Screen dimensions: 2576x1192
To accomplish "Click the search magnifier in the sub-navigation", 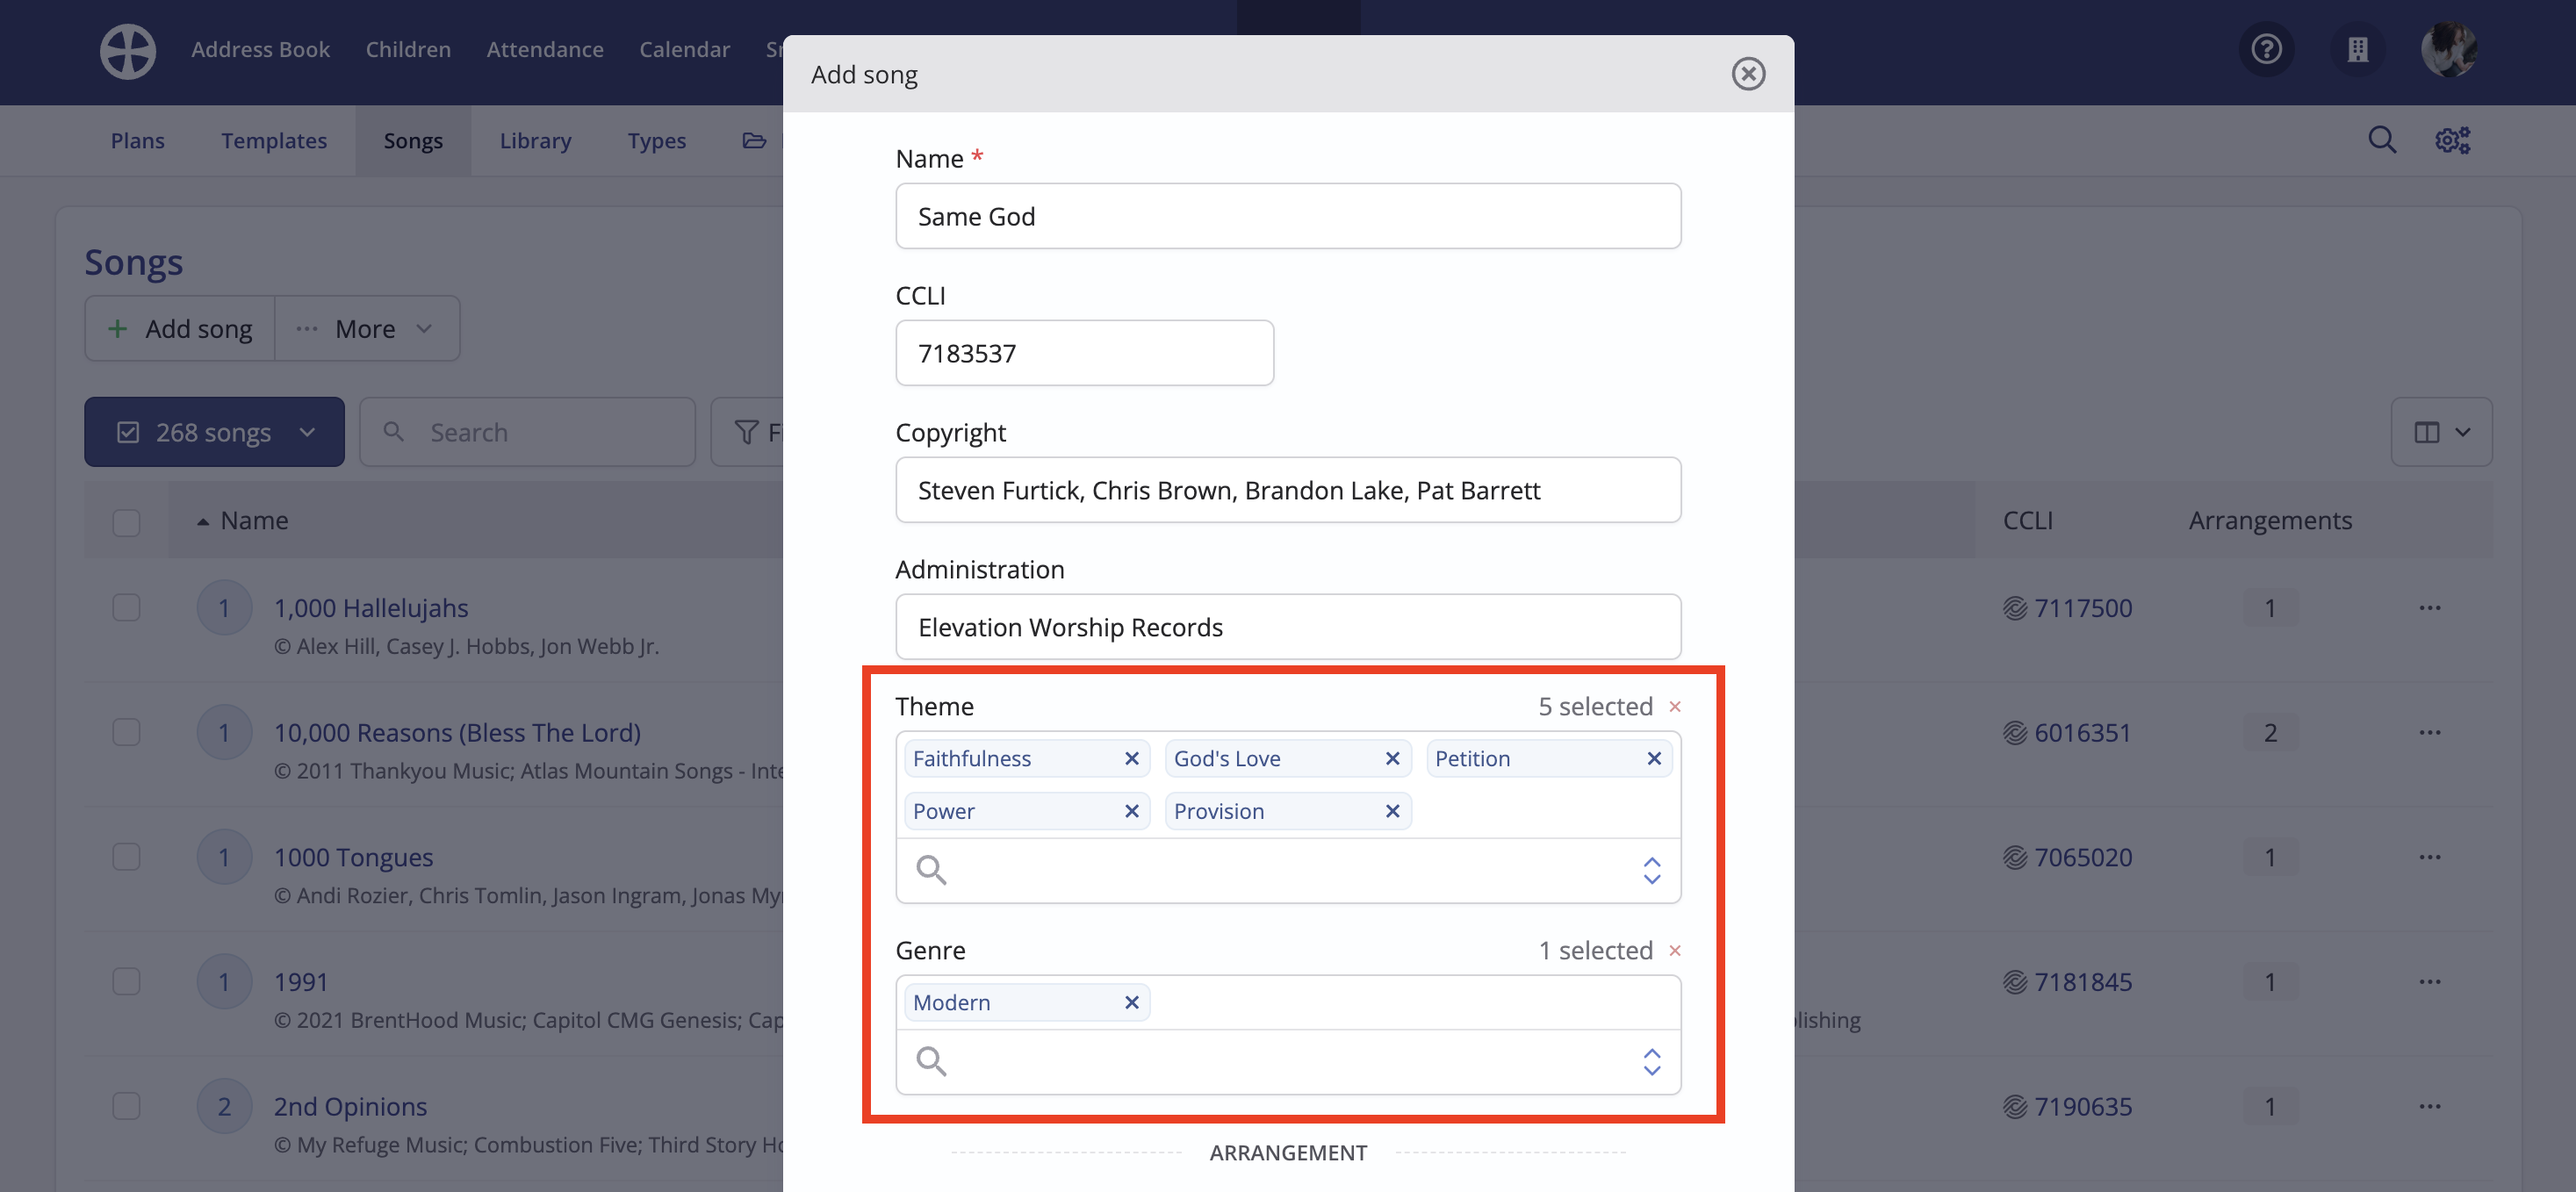I will coord(2382,140).
